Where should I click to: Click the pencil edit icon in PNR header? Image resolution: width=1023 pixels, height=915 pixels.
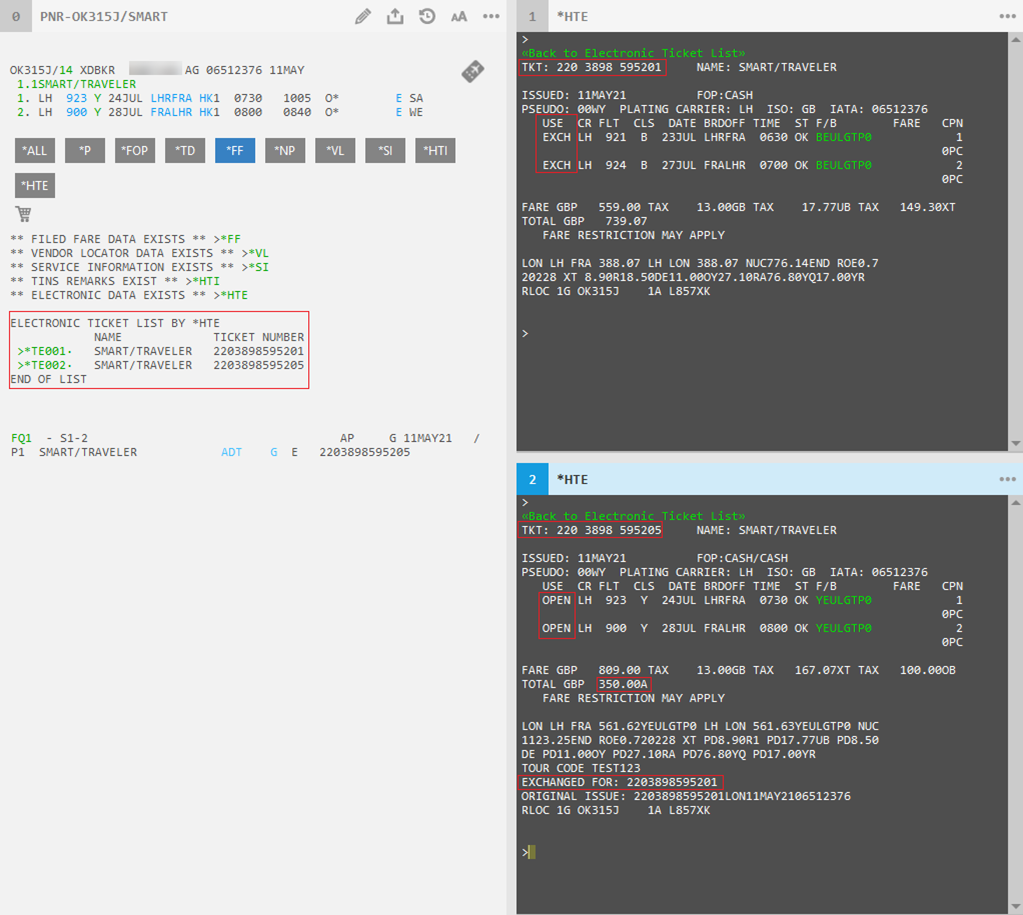tap(363, 16)
